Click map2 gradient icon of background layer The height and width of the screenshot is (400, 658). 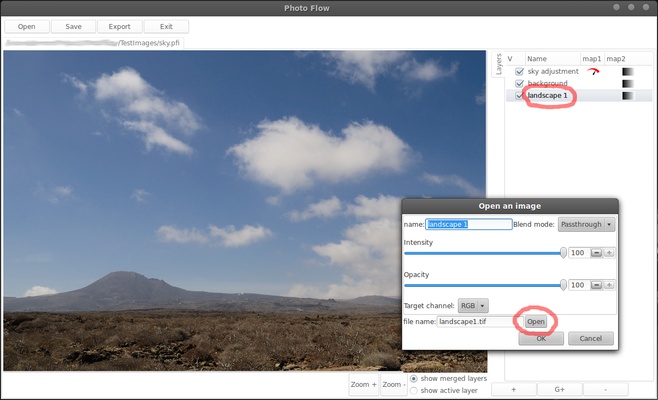click(x=627, y=84)
